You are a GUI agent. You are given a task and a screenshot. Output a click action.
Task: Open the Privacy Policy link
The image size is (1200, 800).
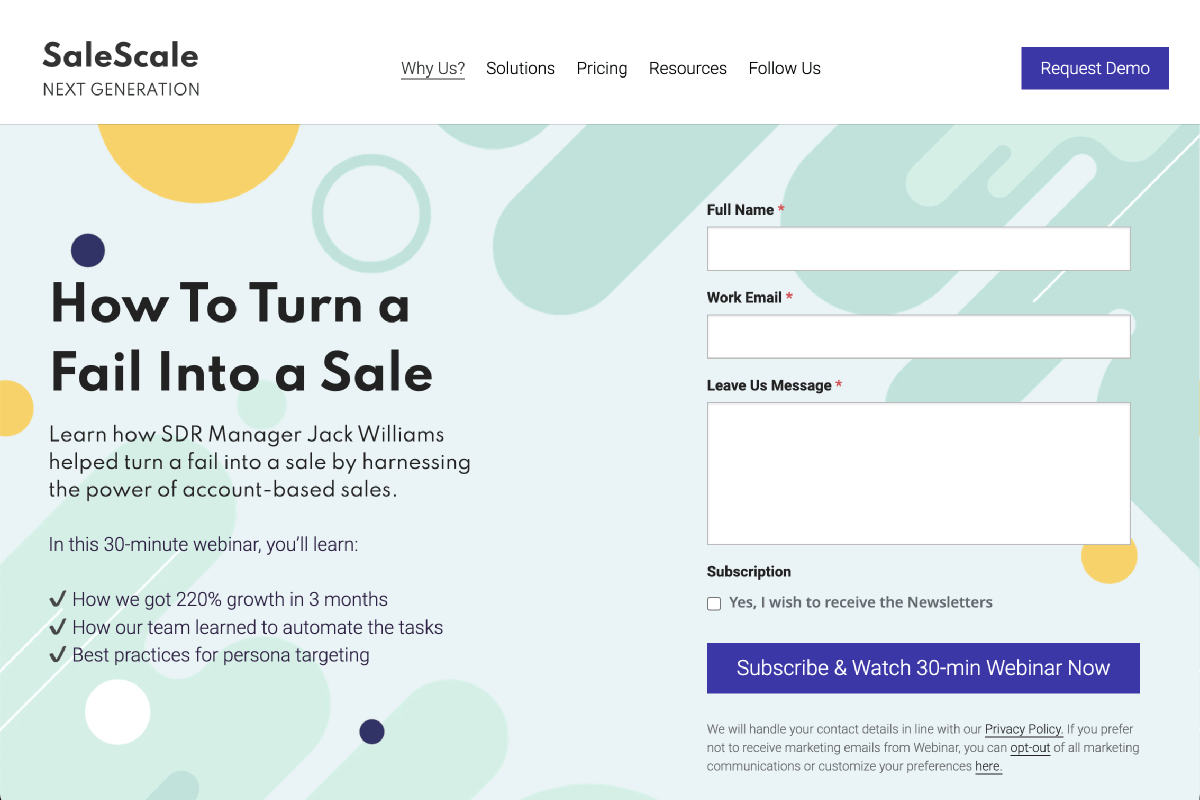(1024, 730)
